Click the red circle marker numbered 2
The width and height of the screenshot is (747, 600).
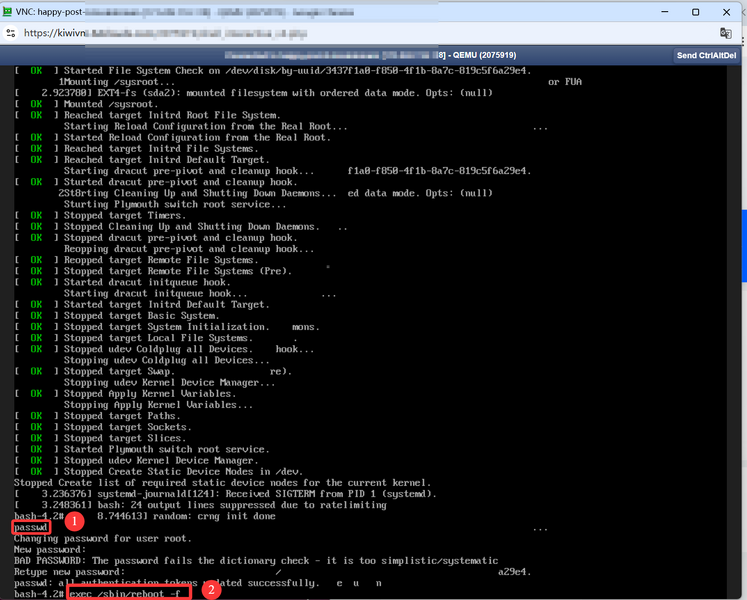[211, 590]
